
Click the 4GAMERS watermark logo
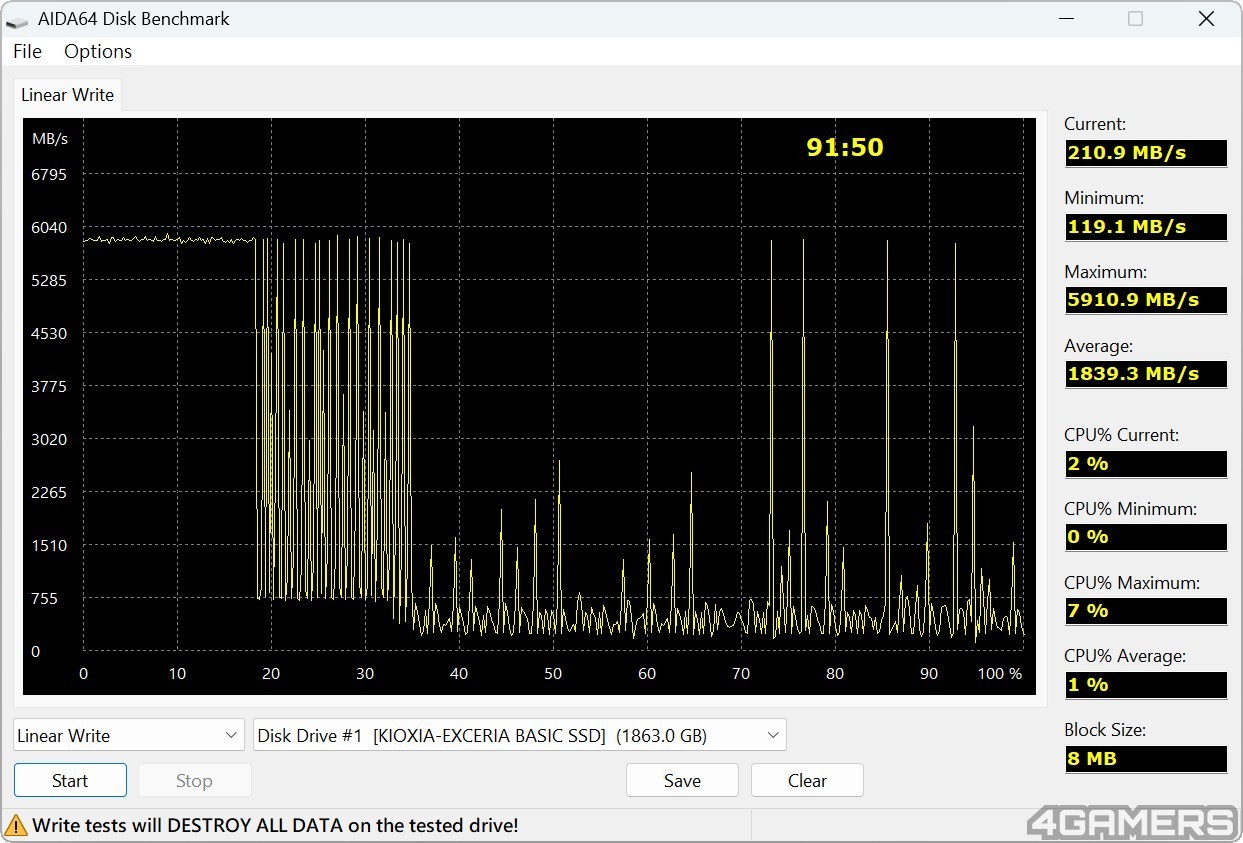point(1132,822)
